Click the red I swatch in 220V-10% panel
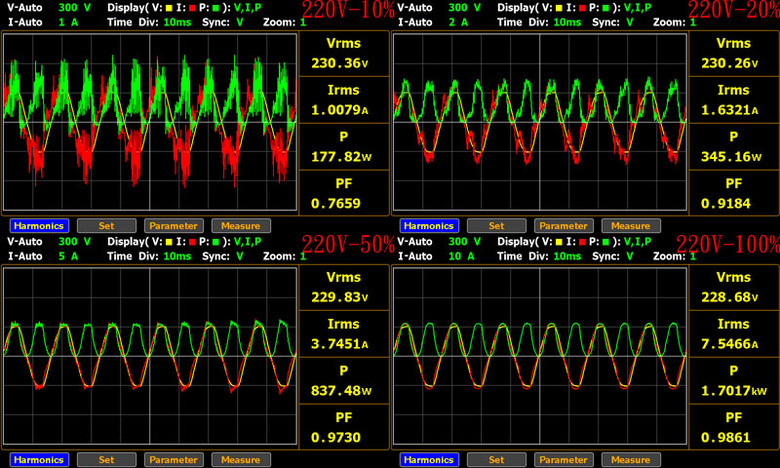Viewport: 780px width, 468px height. (193, 8)
